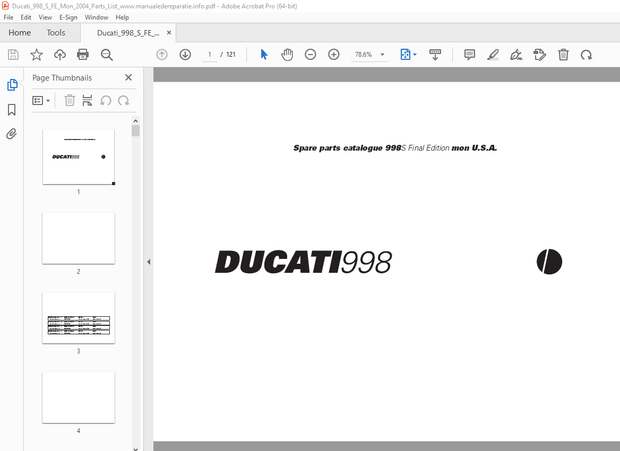This screenshot has width=620, height=451.
Task: Open the zoom level 78.6% dropdown
Action: point(382,55)
